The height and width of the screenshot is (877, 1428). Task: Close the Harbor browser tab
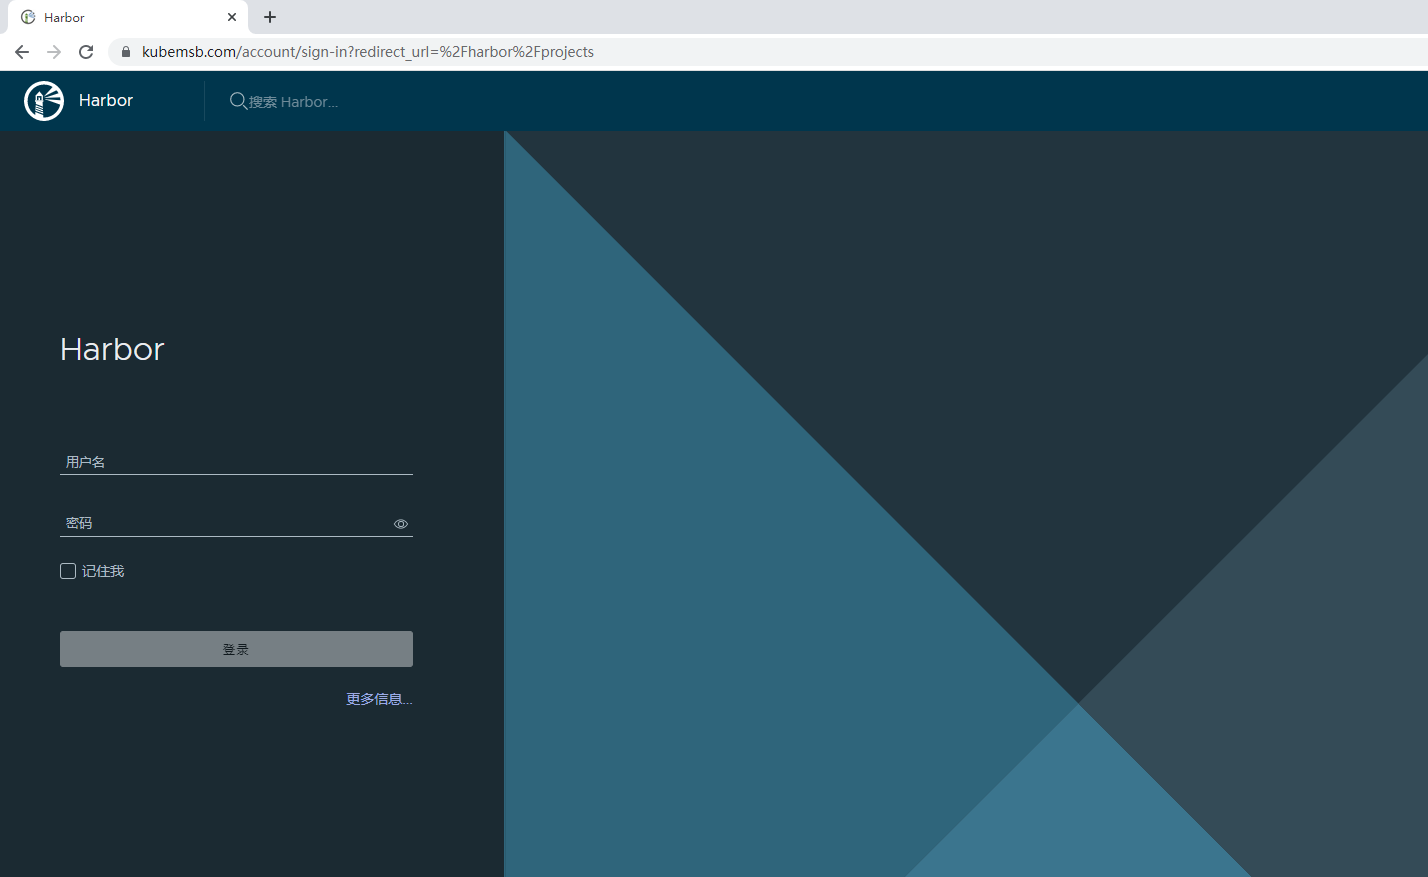232,17
